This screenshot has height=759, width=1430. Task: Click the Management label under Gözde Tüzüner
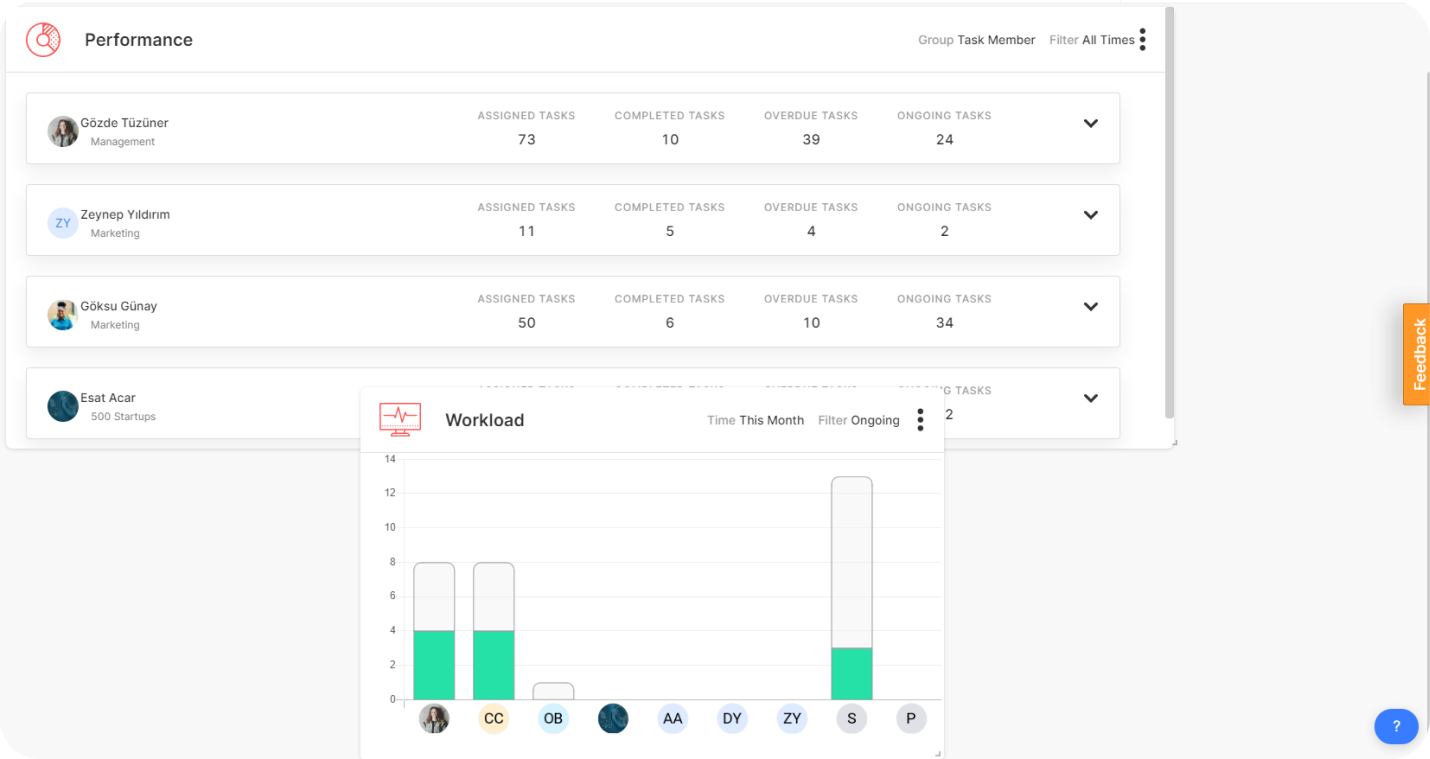click(123, 142)
